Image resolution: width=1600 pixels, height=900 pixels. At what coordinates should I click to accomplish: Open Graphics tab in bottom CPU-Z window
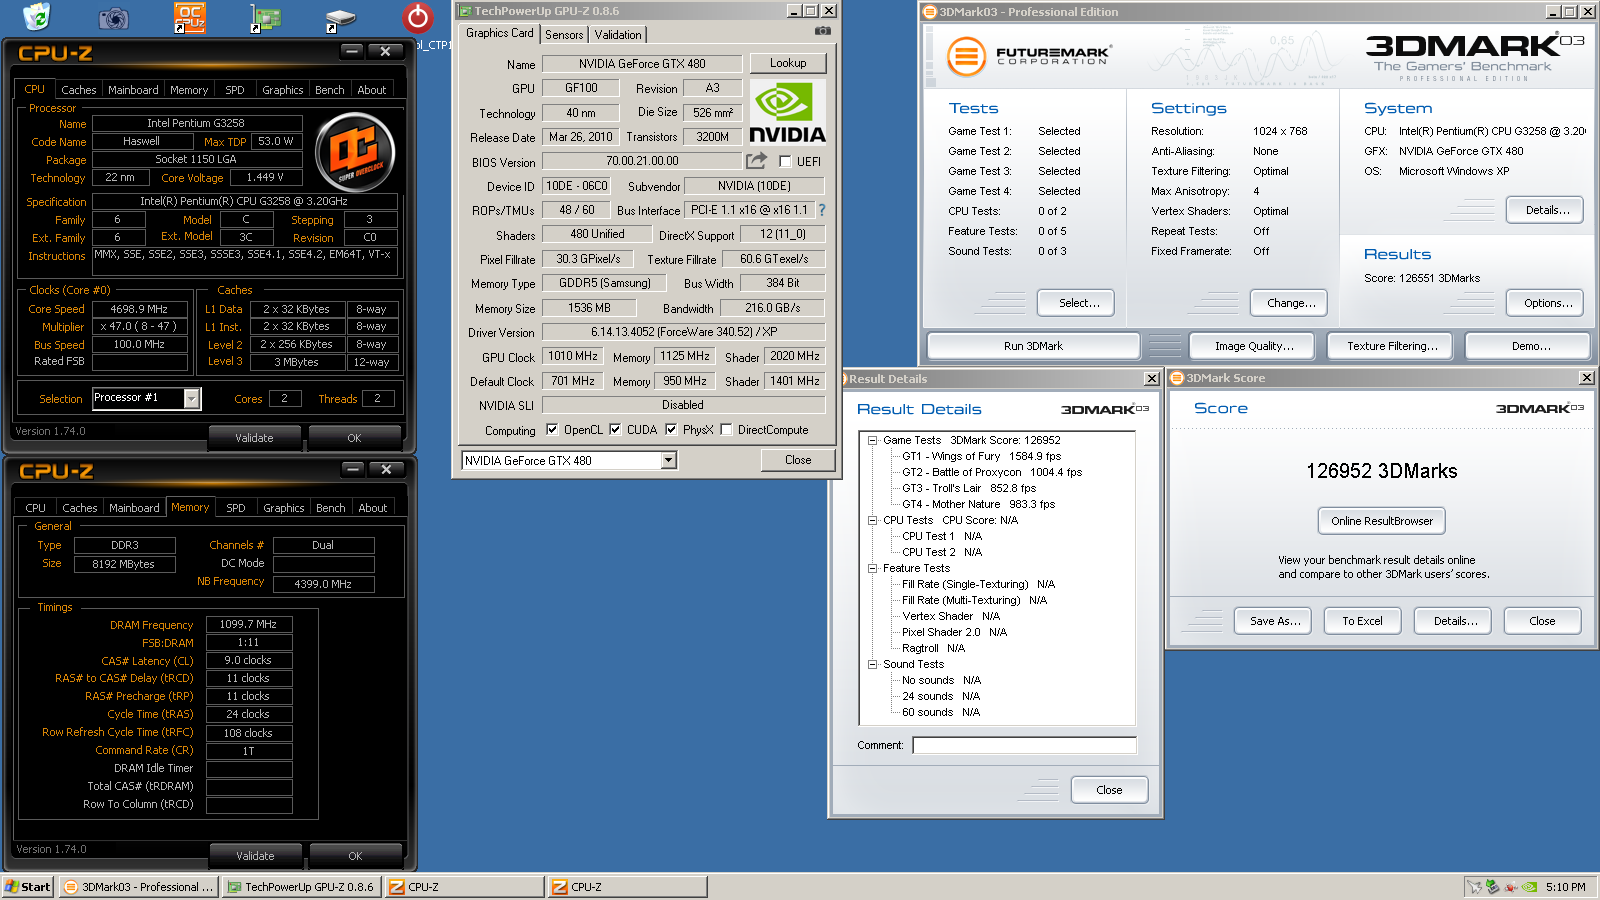284,508
